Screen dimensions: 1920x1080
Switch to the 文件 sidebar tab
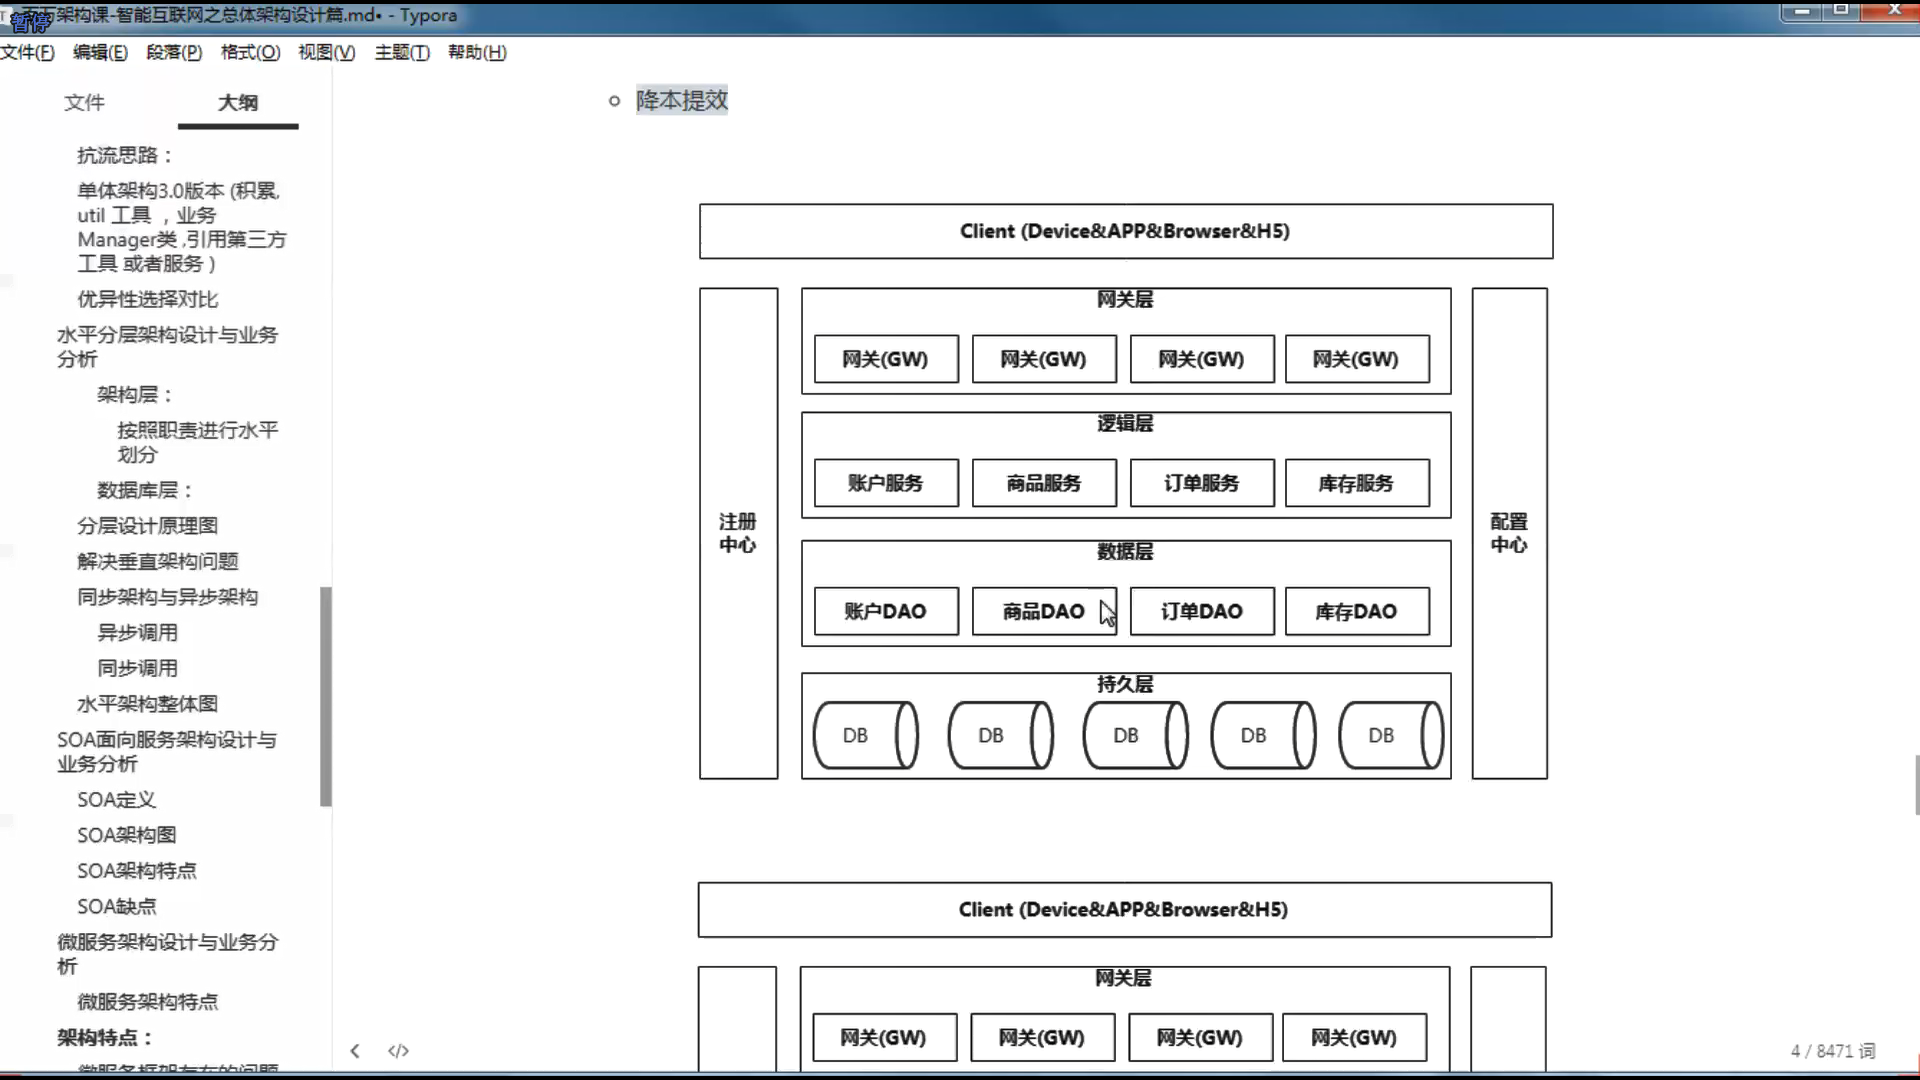84,102
